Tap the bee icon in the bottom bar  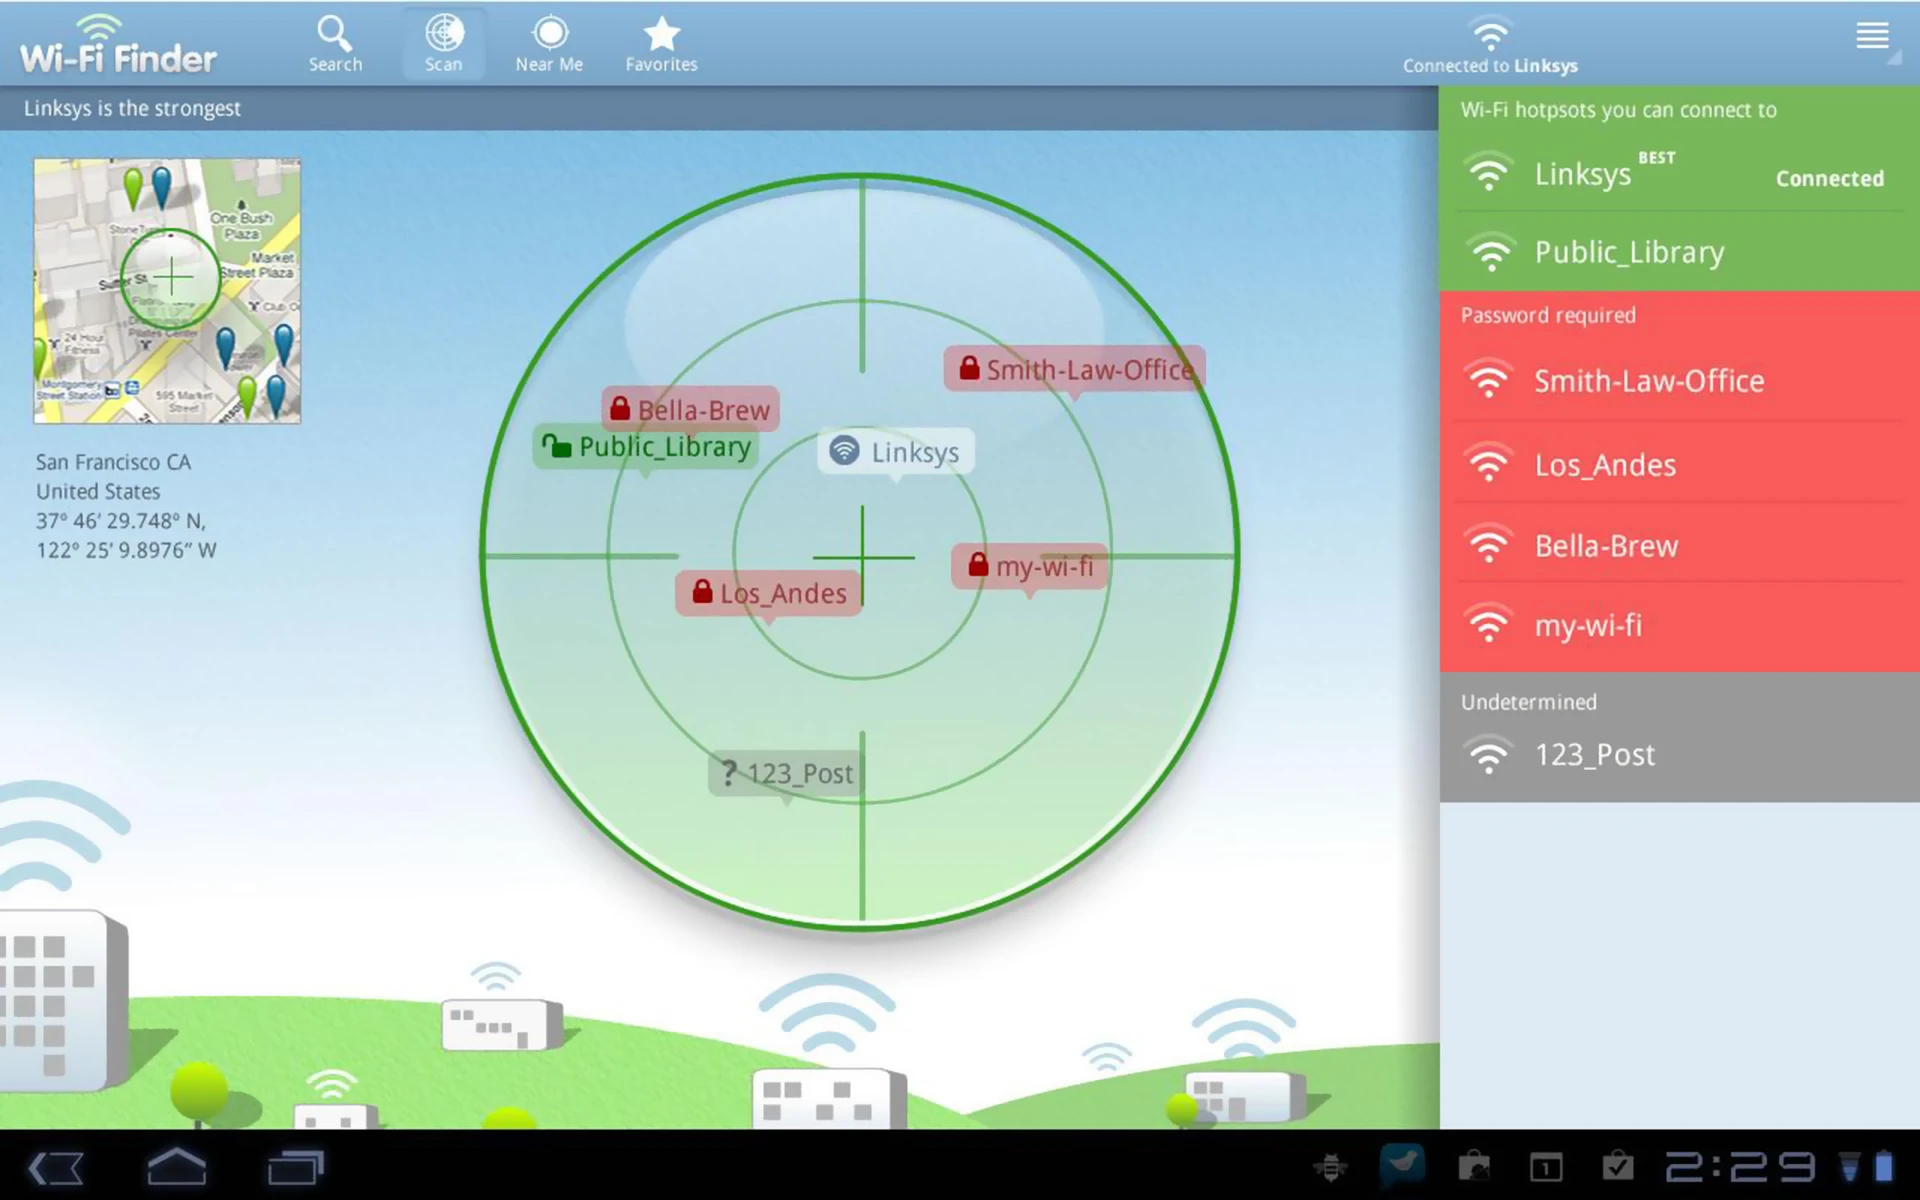[x=1330, y=1166]
